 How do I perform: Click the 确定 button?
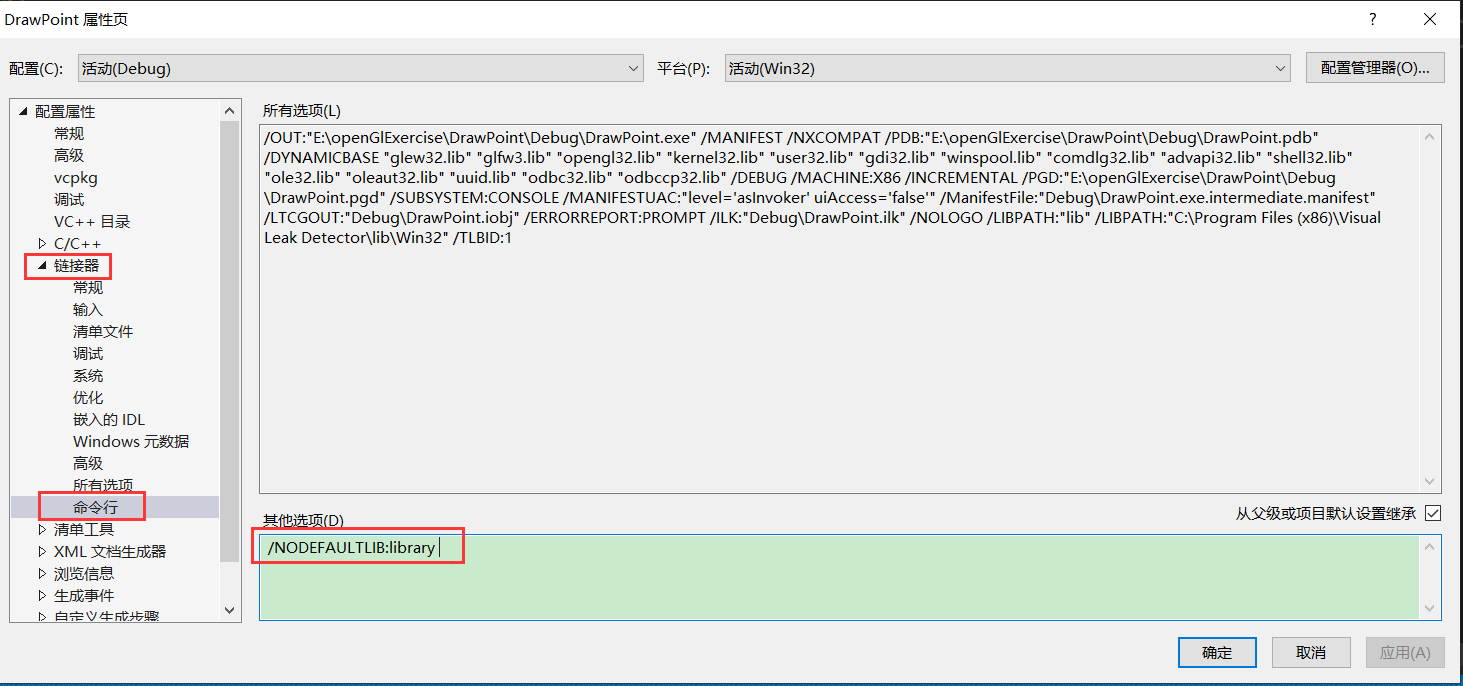(x=1217, y=652)
